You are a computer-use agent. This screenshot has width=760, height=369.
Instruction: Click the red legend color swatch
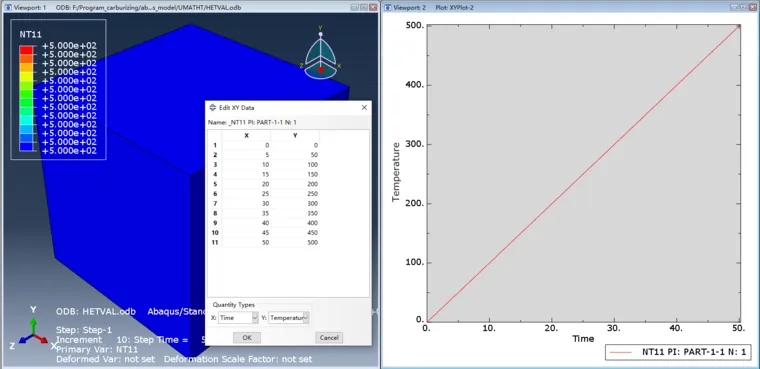click(26, 50)
